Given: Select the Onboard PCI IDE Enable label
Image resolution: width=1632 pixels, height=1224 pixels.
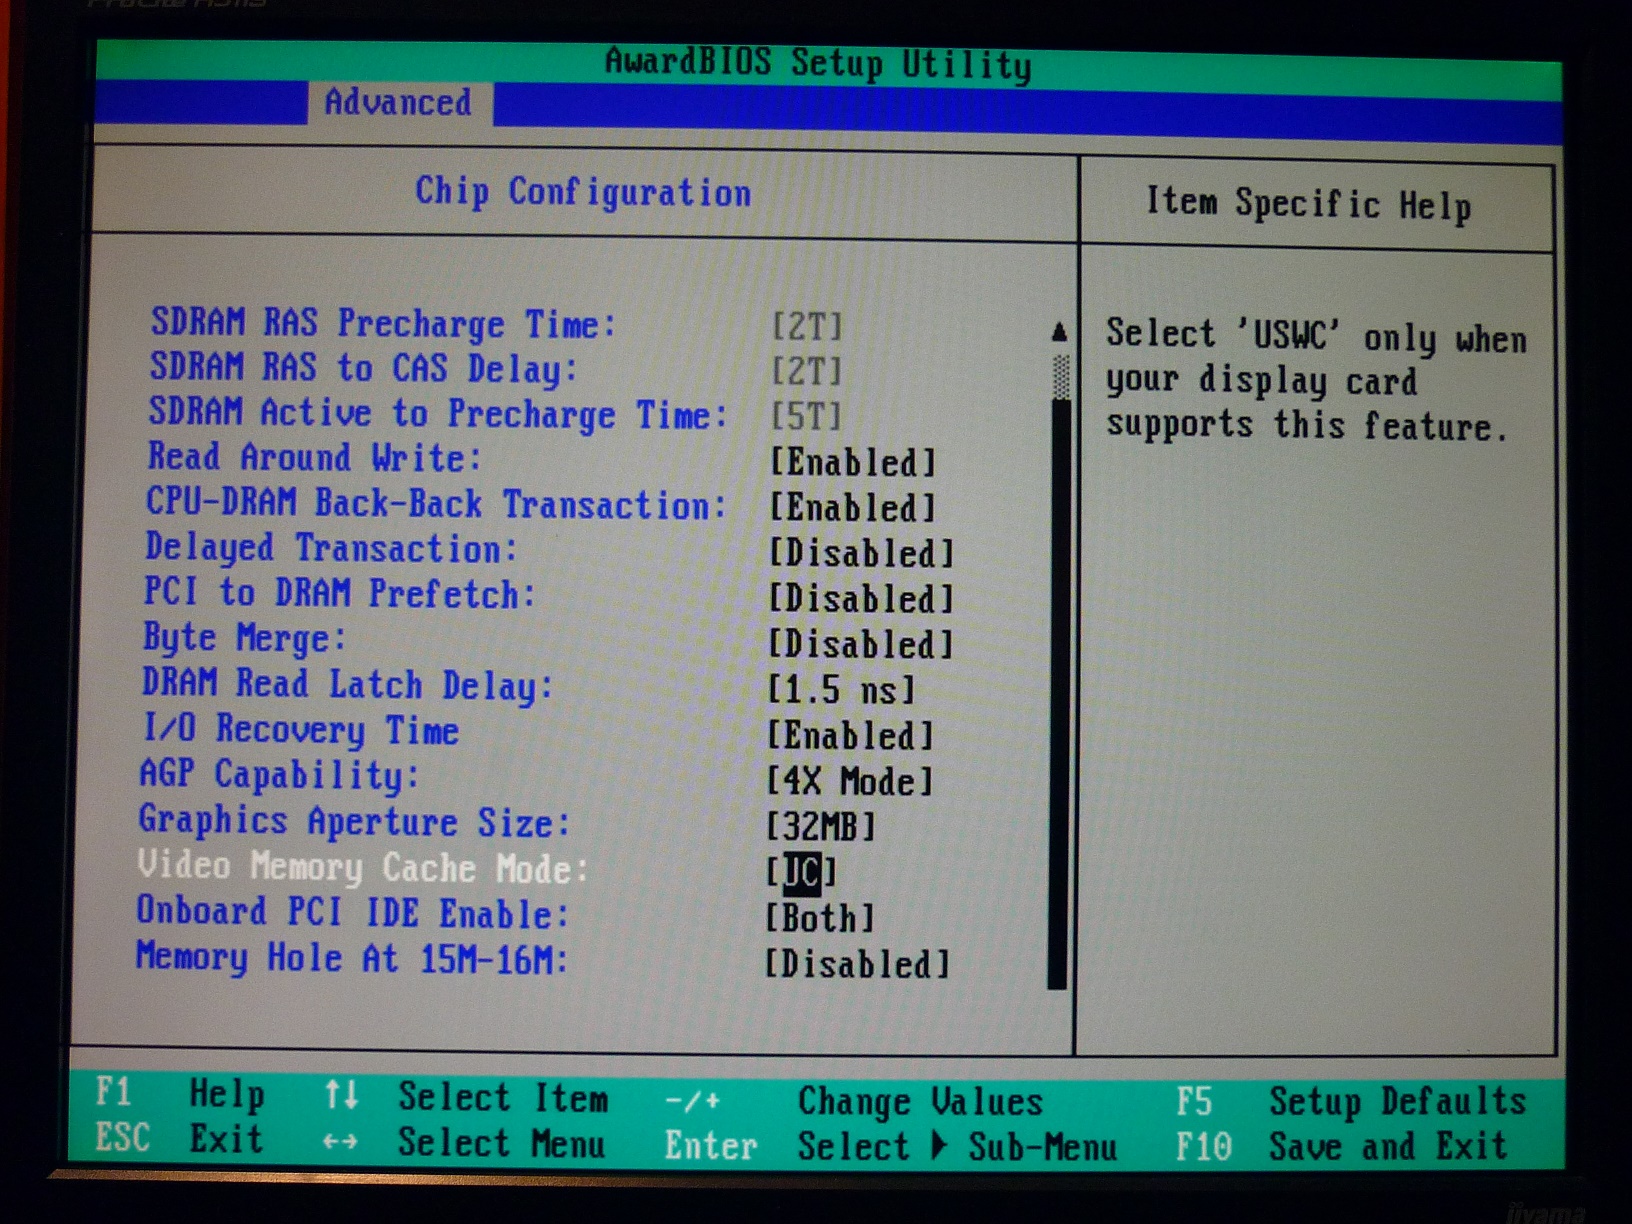Looking at the screenshot, I should [353, 912].
